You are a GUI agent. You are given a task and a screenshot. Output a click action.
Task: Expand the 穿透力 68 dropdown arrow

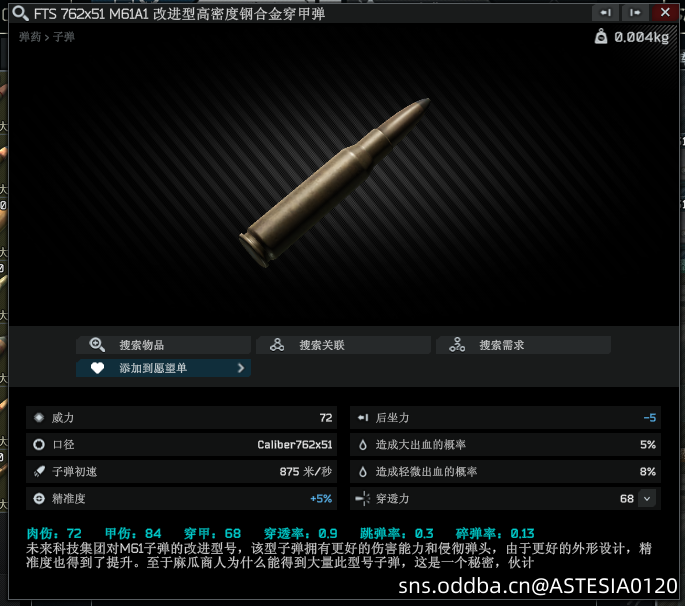click(647, 499)
